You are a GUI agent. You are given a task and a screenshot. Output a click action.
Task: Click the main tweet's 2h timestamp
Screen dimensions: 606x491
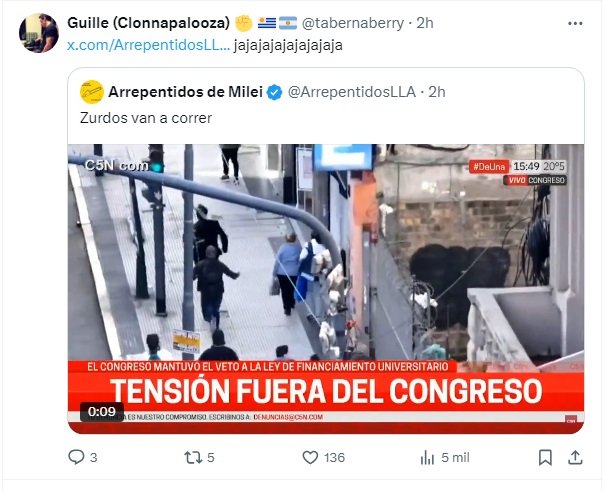point(425,23)
